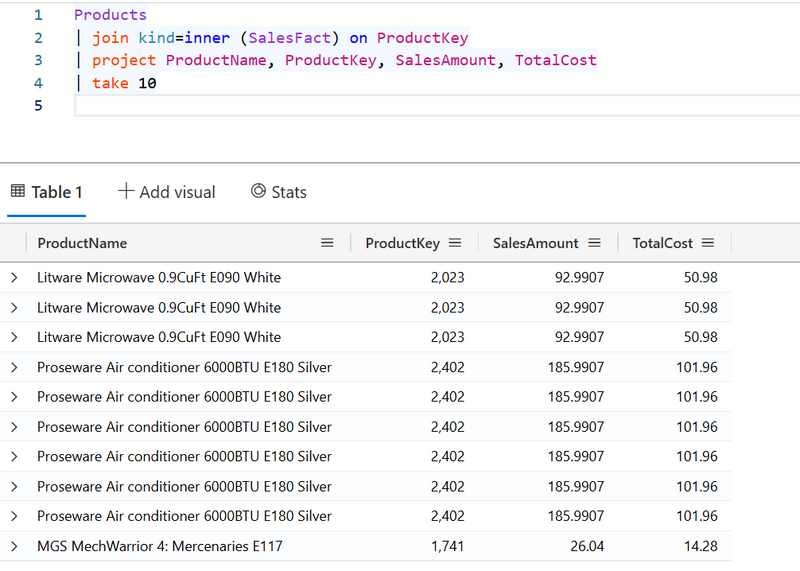The image size is (800, 571).
Task: Sort by the TotalCost column header
Action: [x=663, y=243]
